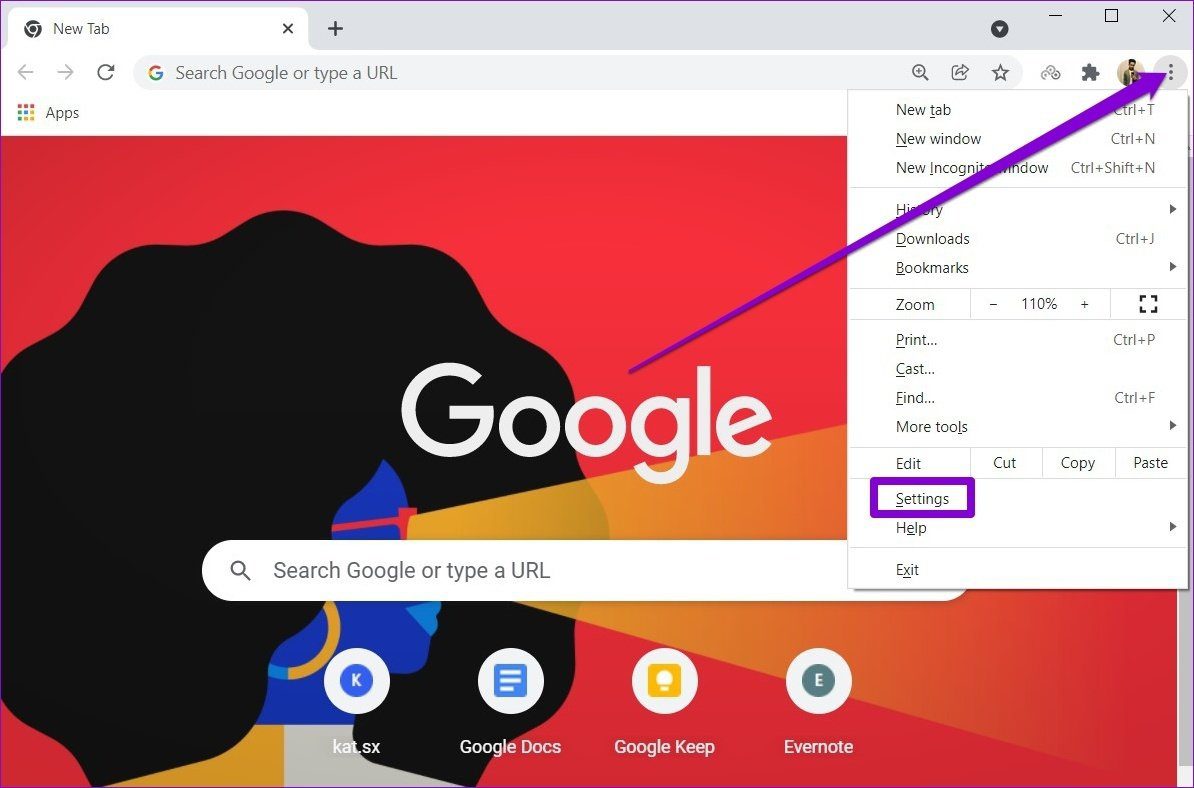Click the share page icon

[960, 72]
